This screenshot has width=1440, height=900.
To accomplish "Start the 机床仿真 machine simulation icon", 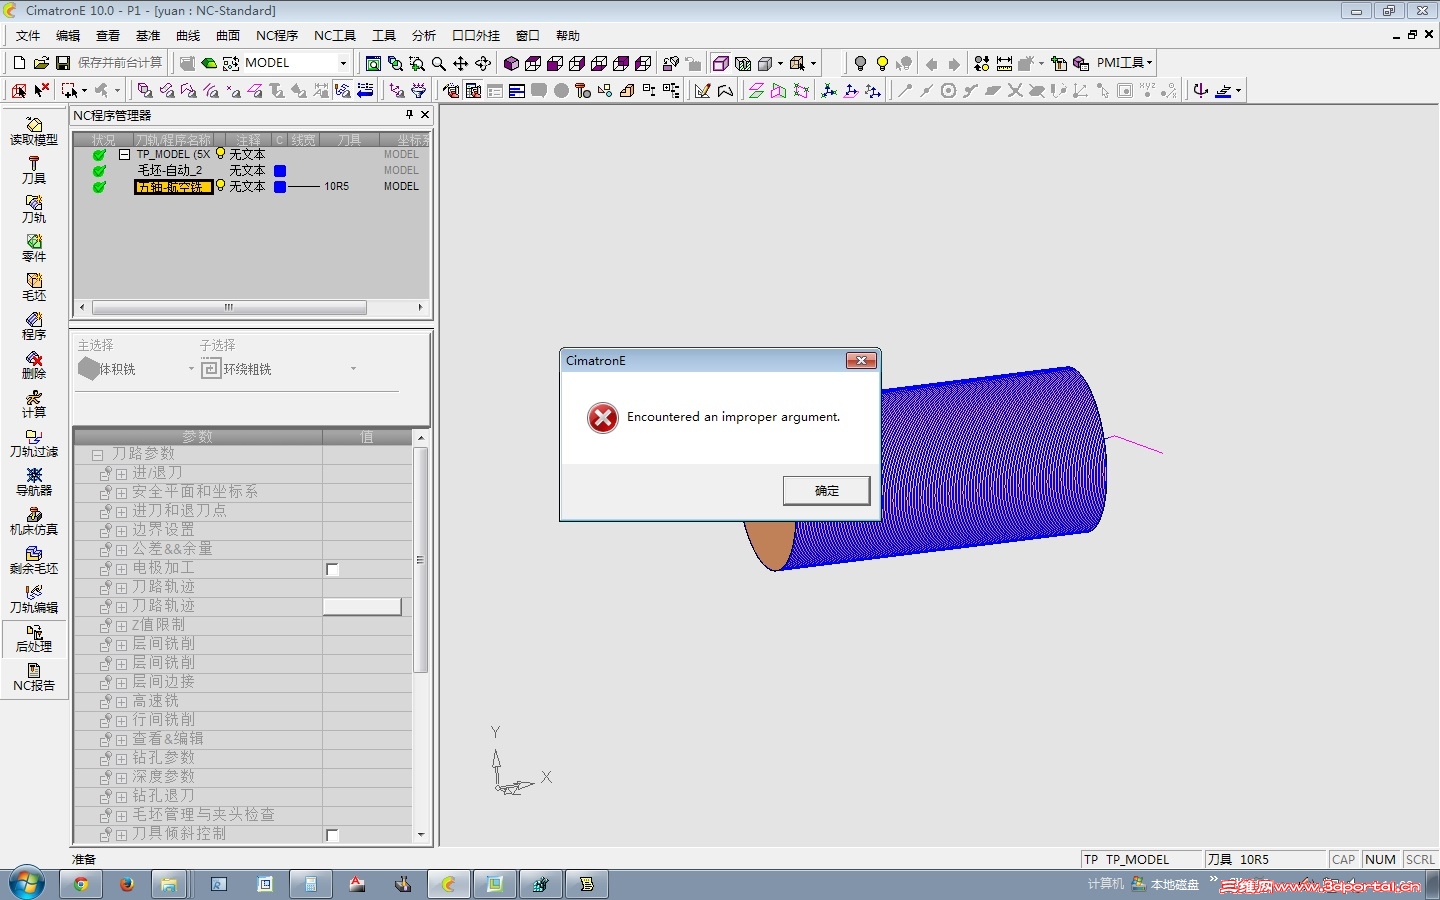I will click(x=34, y=521).
